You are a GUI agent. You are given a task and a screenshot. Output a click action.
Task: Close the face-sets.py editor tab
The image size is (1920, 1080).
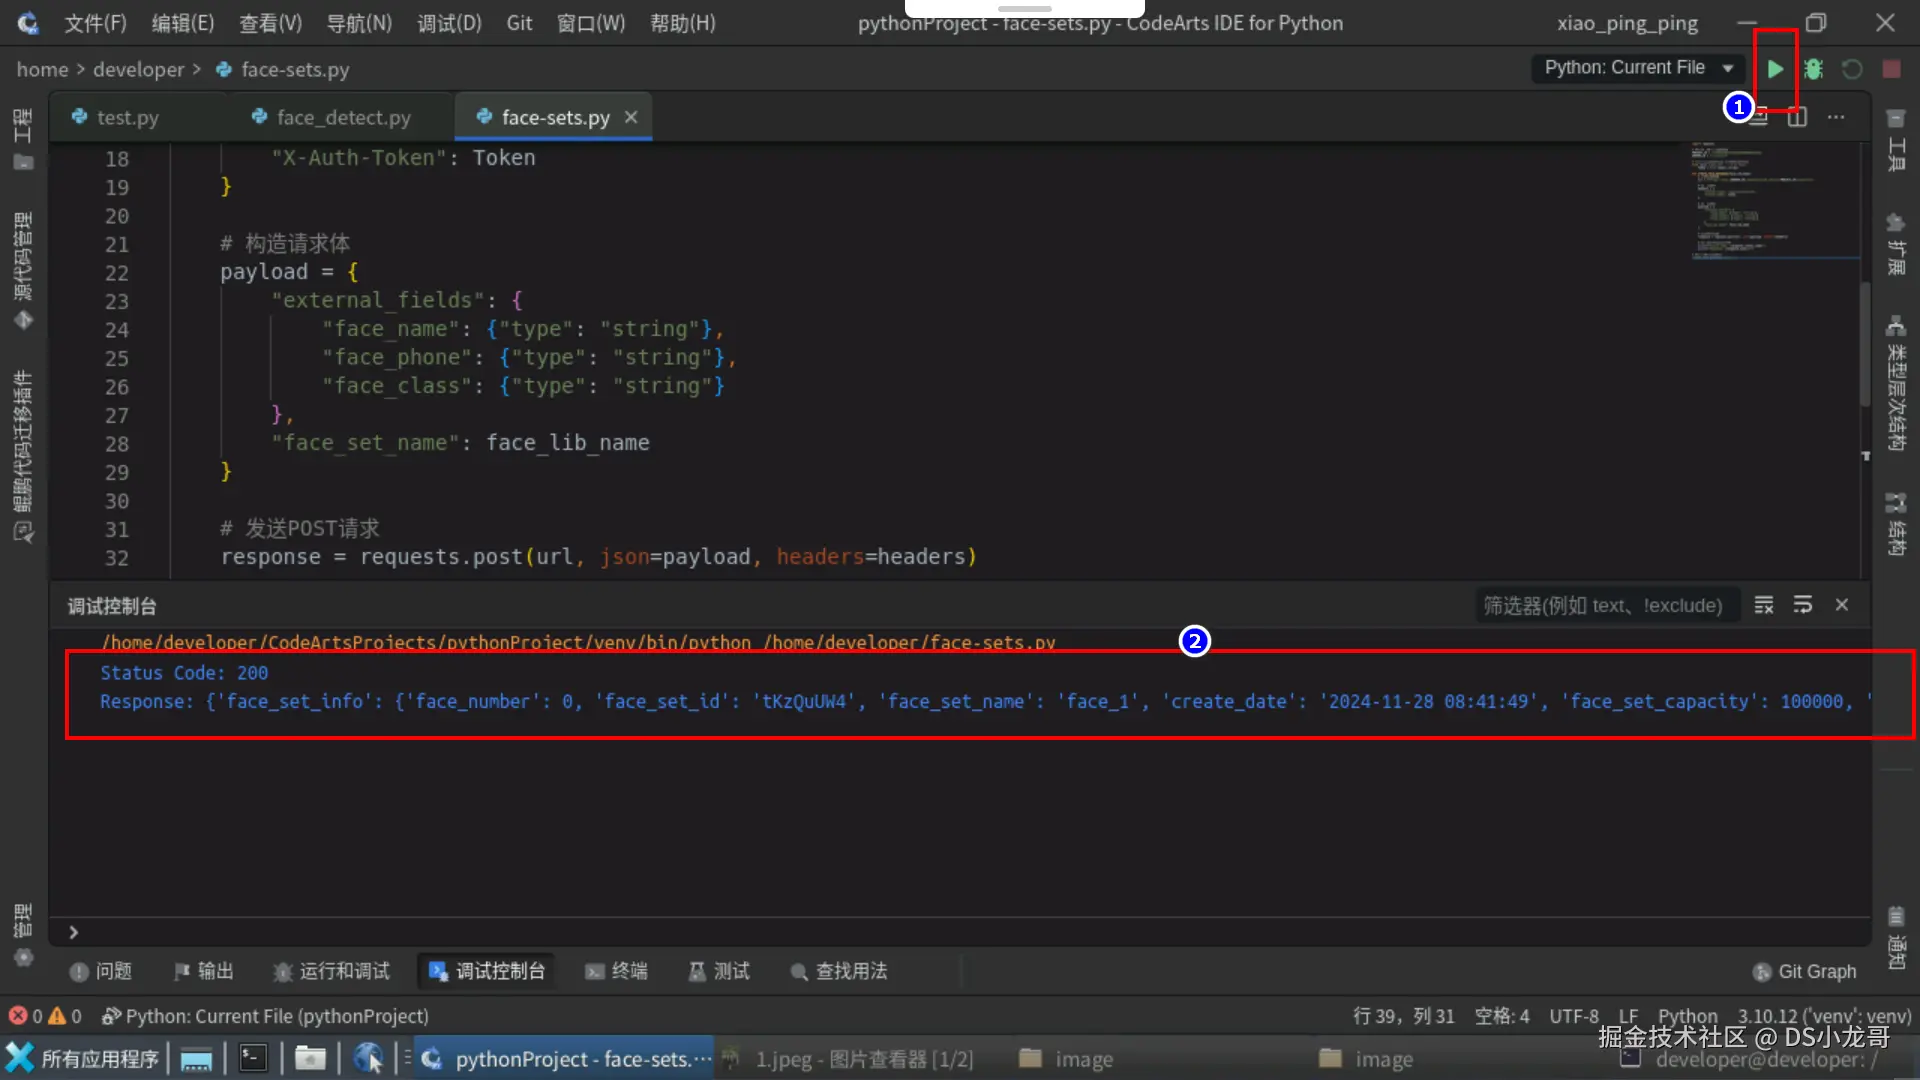tap(631, 117)
